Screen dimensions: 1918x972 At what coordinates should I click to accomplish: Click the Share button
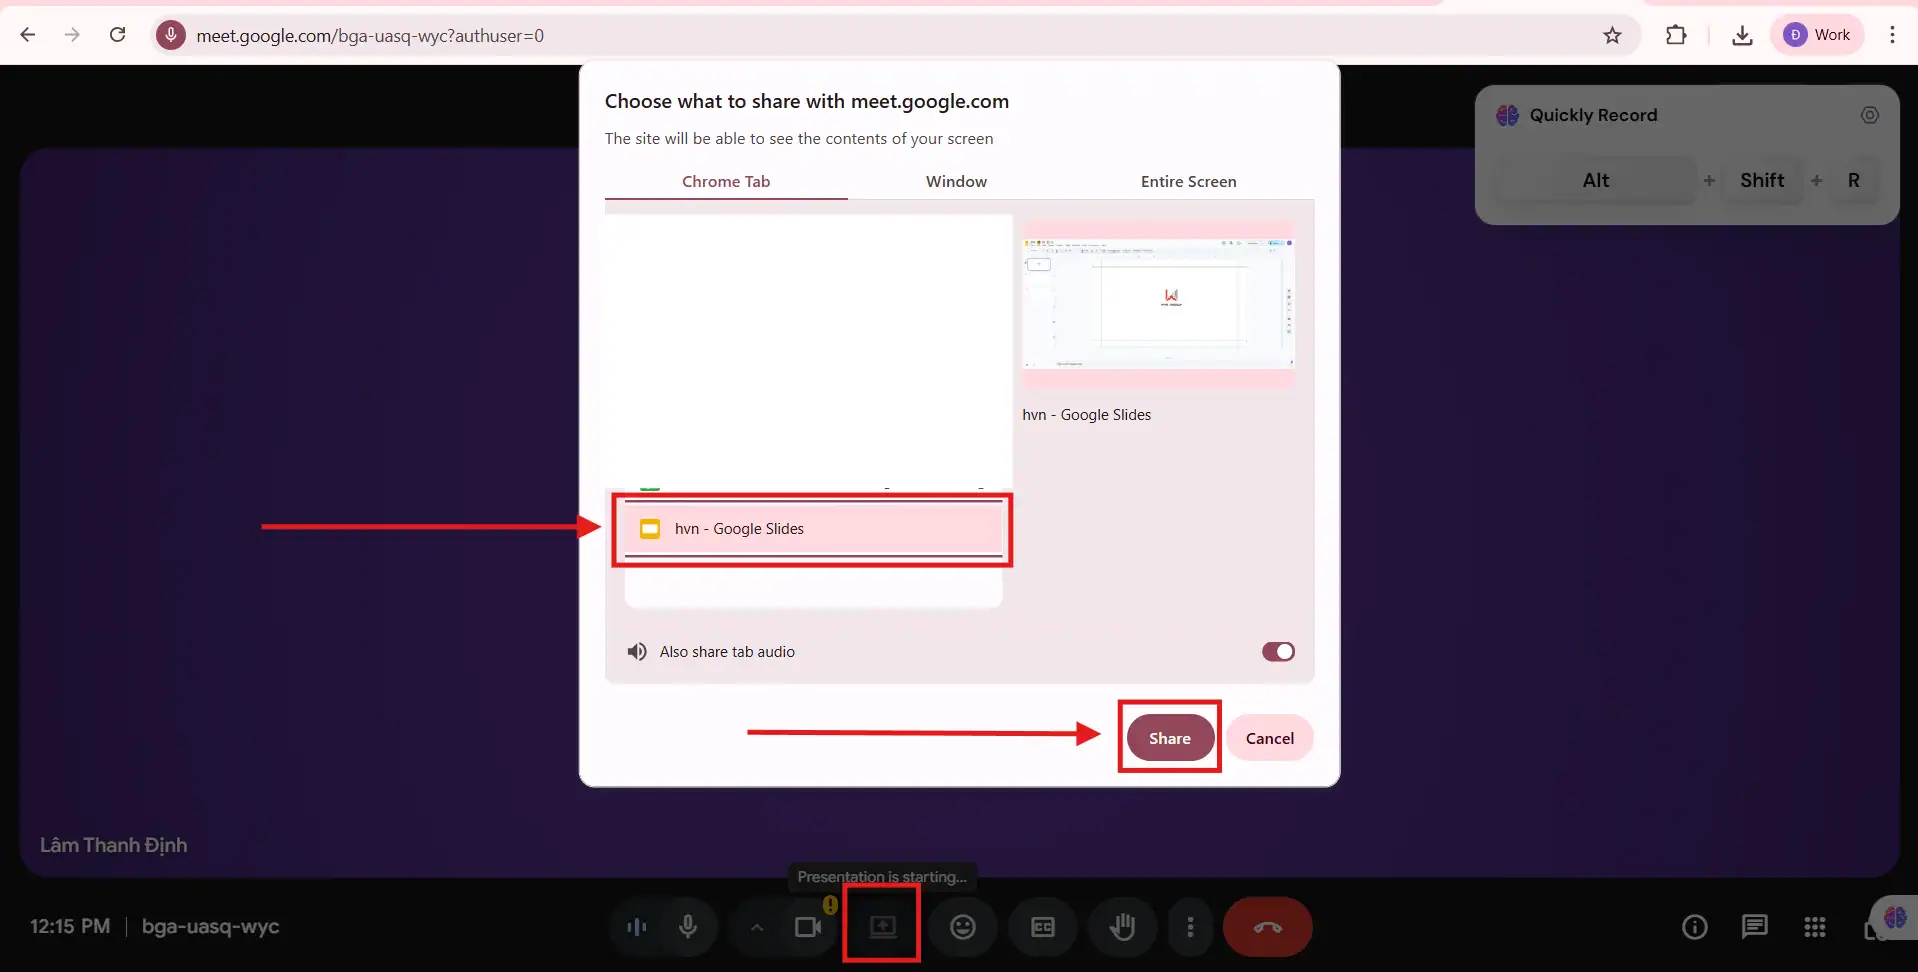coord(1169,738)
